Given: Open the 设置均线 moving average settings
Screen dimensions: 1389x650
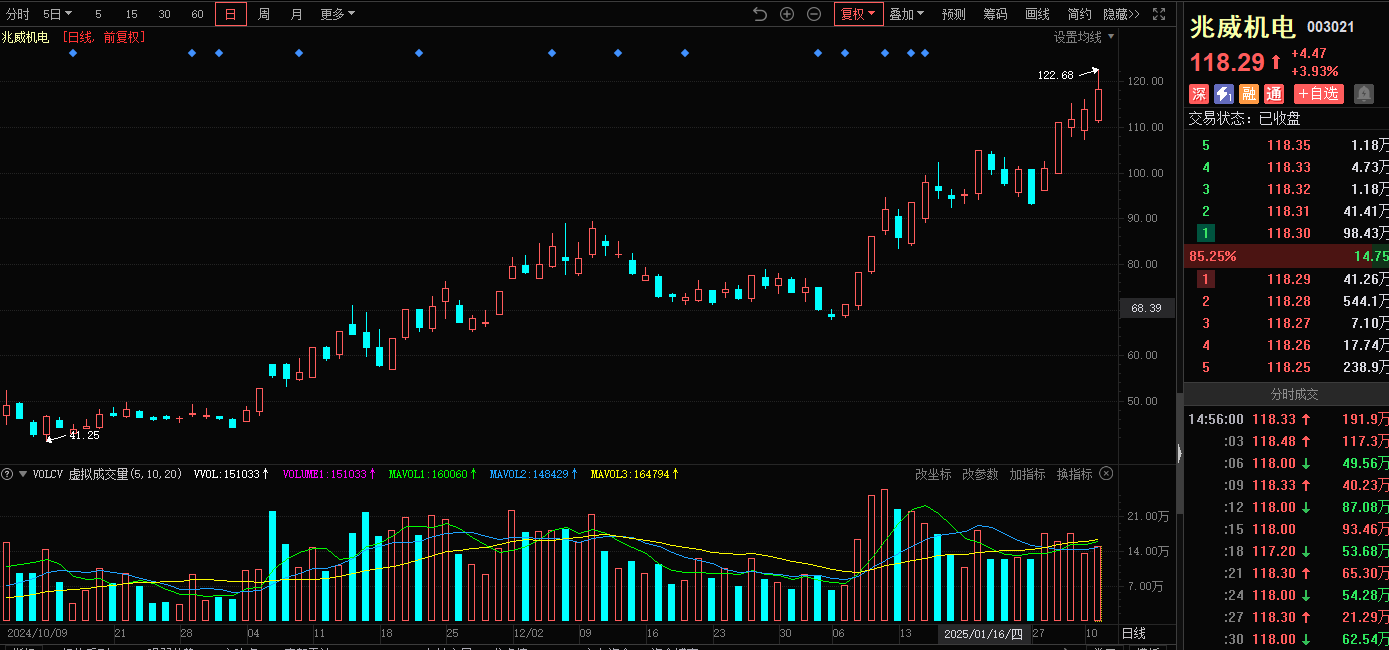Looking at the screenshot, I should 1083,37.
